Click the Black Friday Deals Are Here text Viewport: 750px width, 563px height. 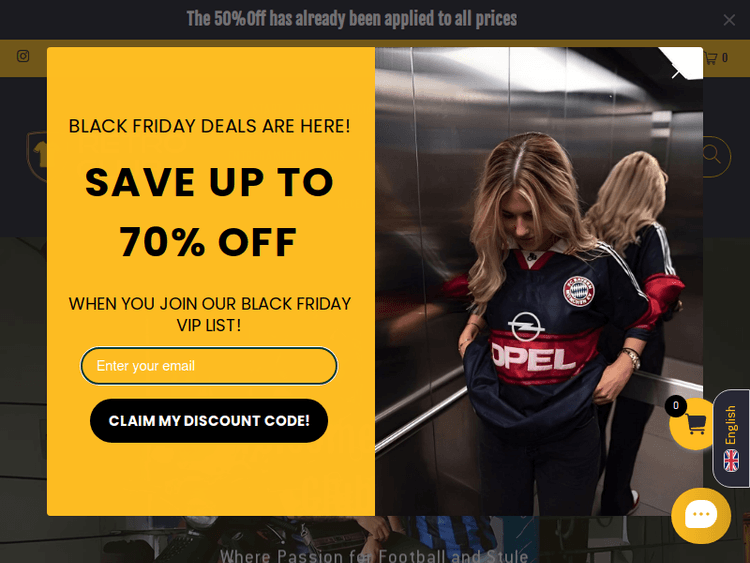210,126
